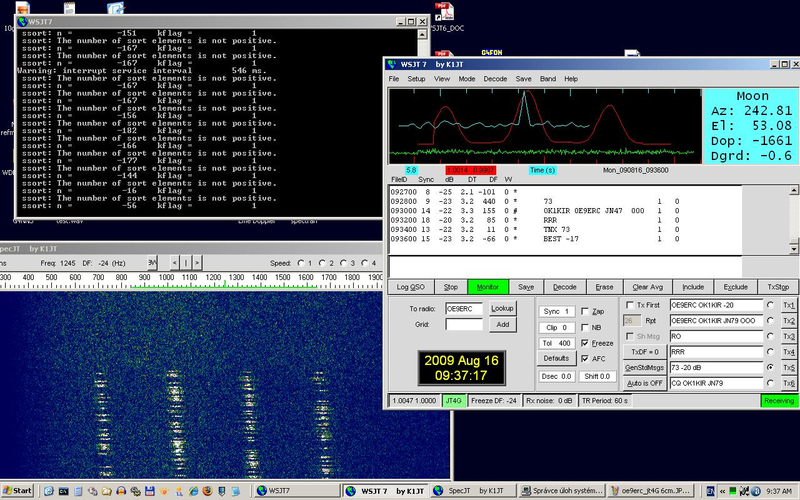Select radio button for CQ OK1KIR JN79 message
The width and height of the screenshot is (800, 500).
770,383
